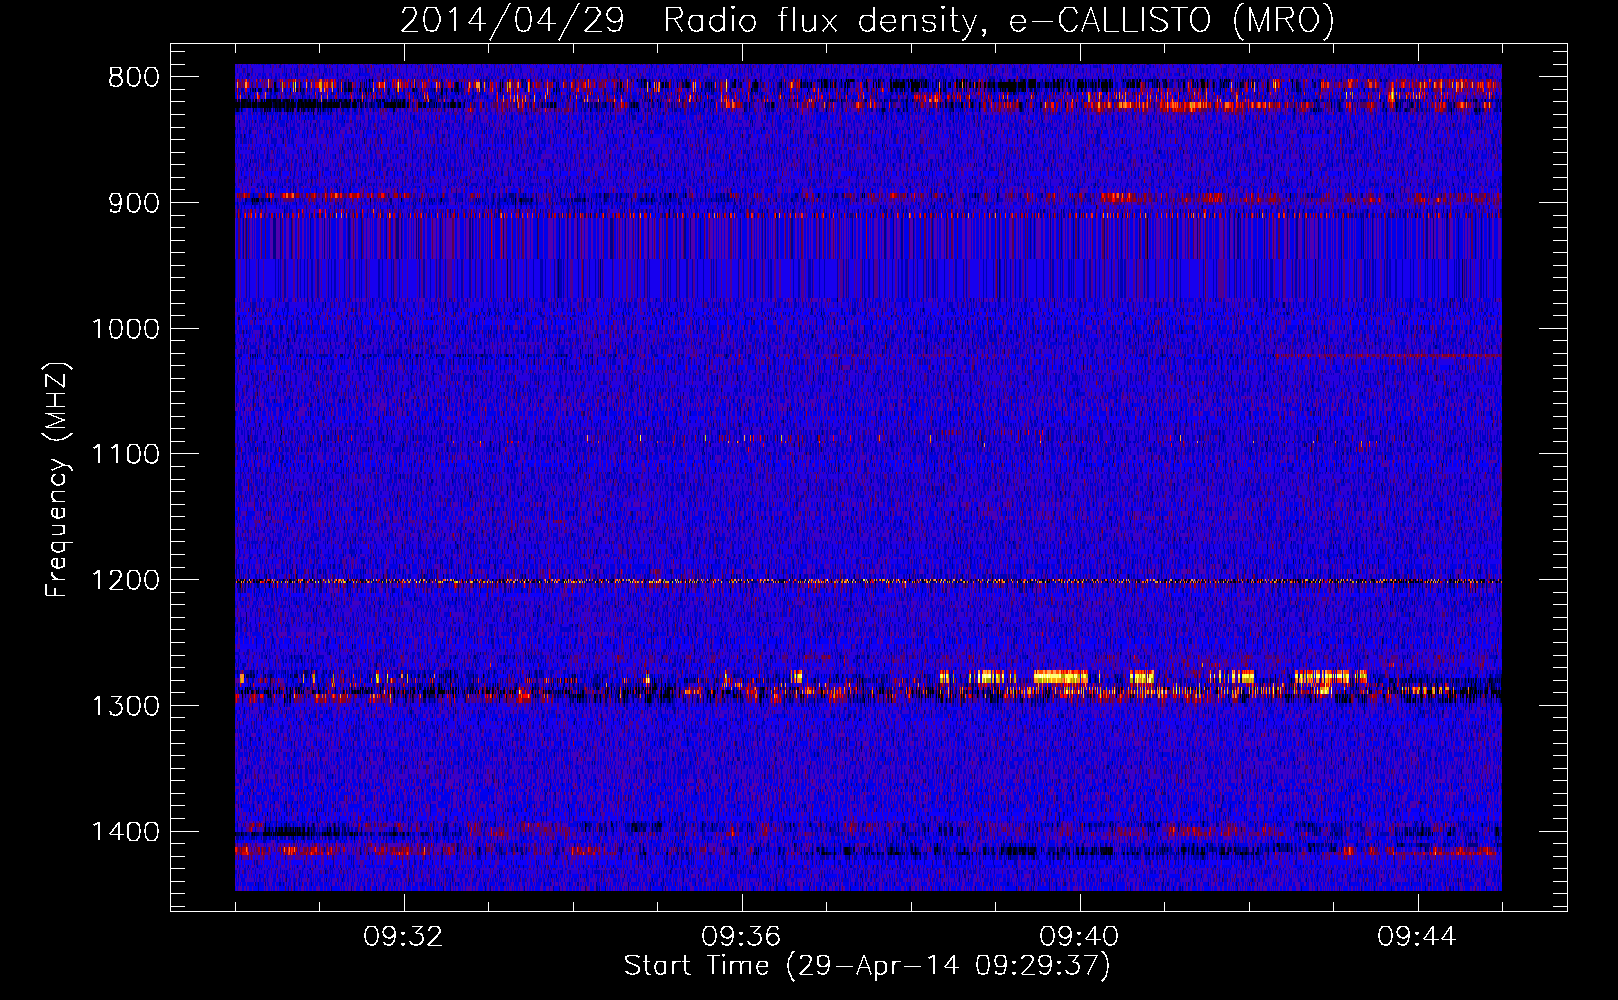Select the 1100 frequency tick label
This screenshot has width=1618, height=1000.
pos(125,455)
